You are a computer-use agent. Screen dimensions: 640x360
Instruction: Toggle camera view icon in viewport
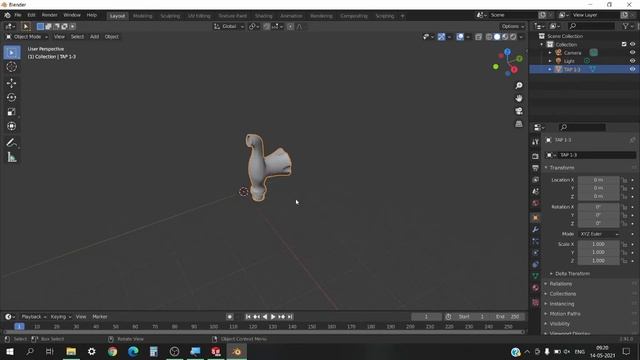519,111
